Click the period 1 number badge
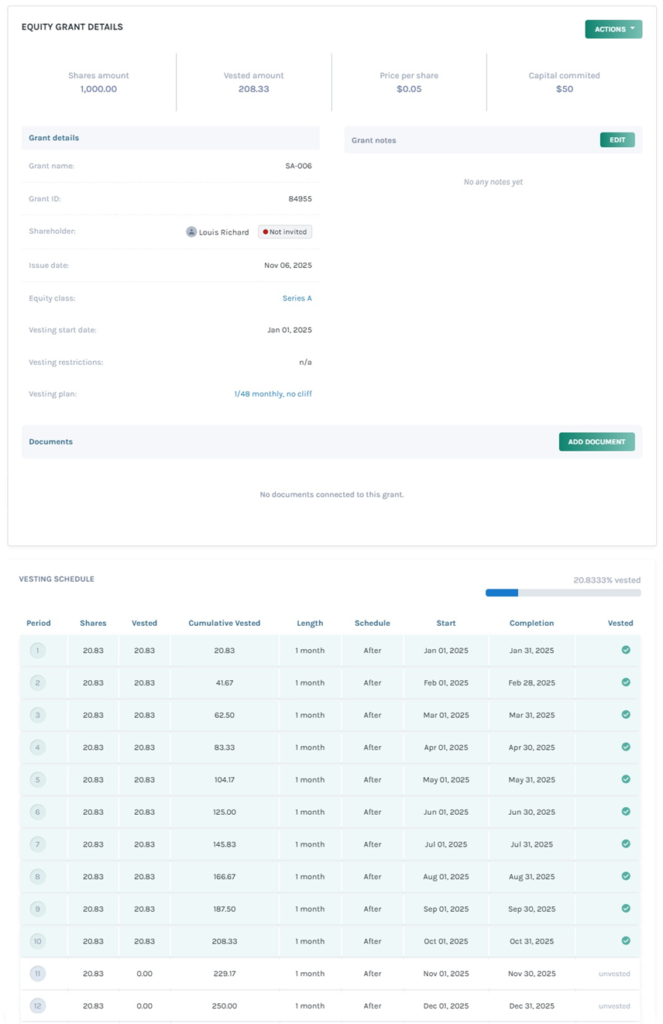This screenshot has height=1024, width=663. [37, 650]
